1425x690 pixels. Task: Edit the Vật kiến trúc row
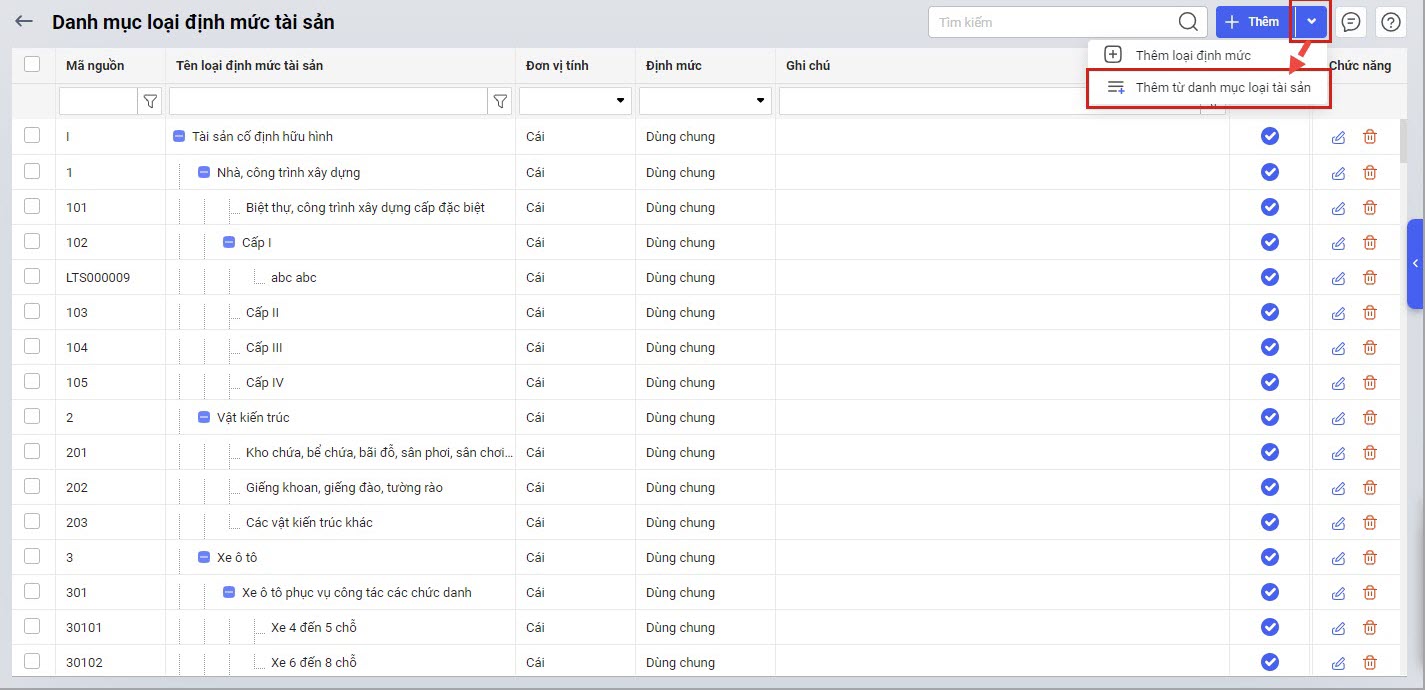[1339, 418]
